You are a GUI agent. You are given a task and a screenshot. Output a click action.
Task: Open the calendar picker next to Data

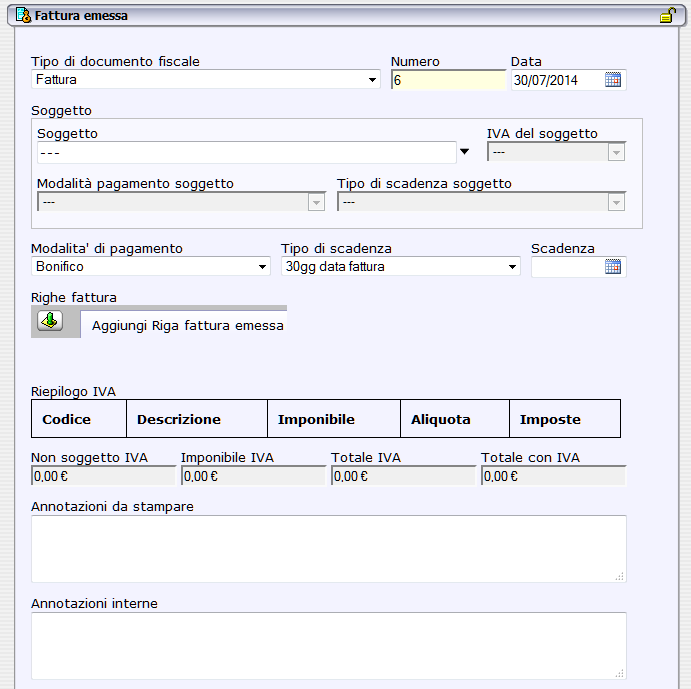tap(613, 80)
